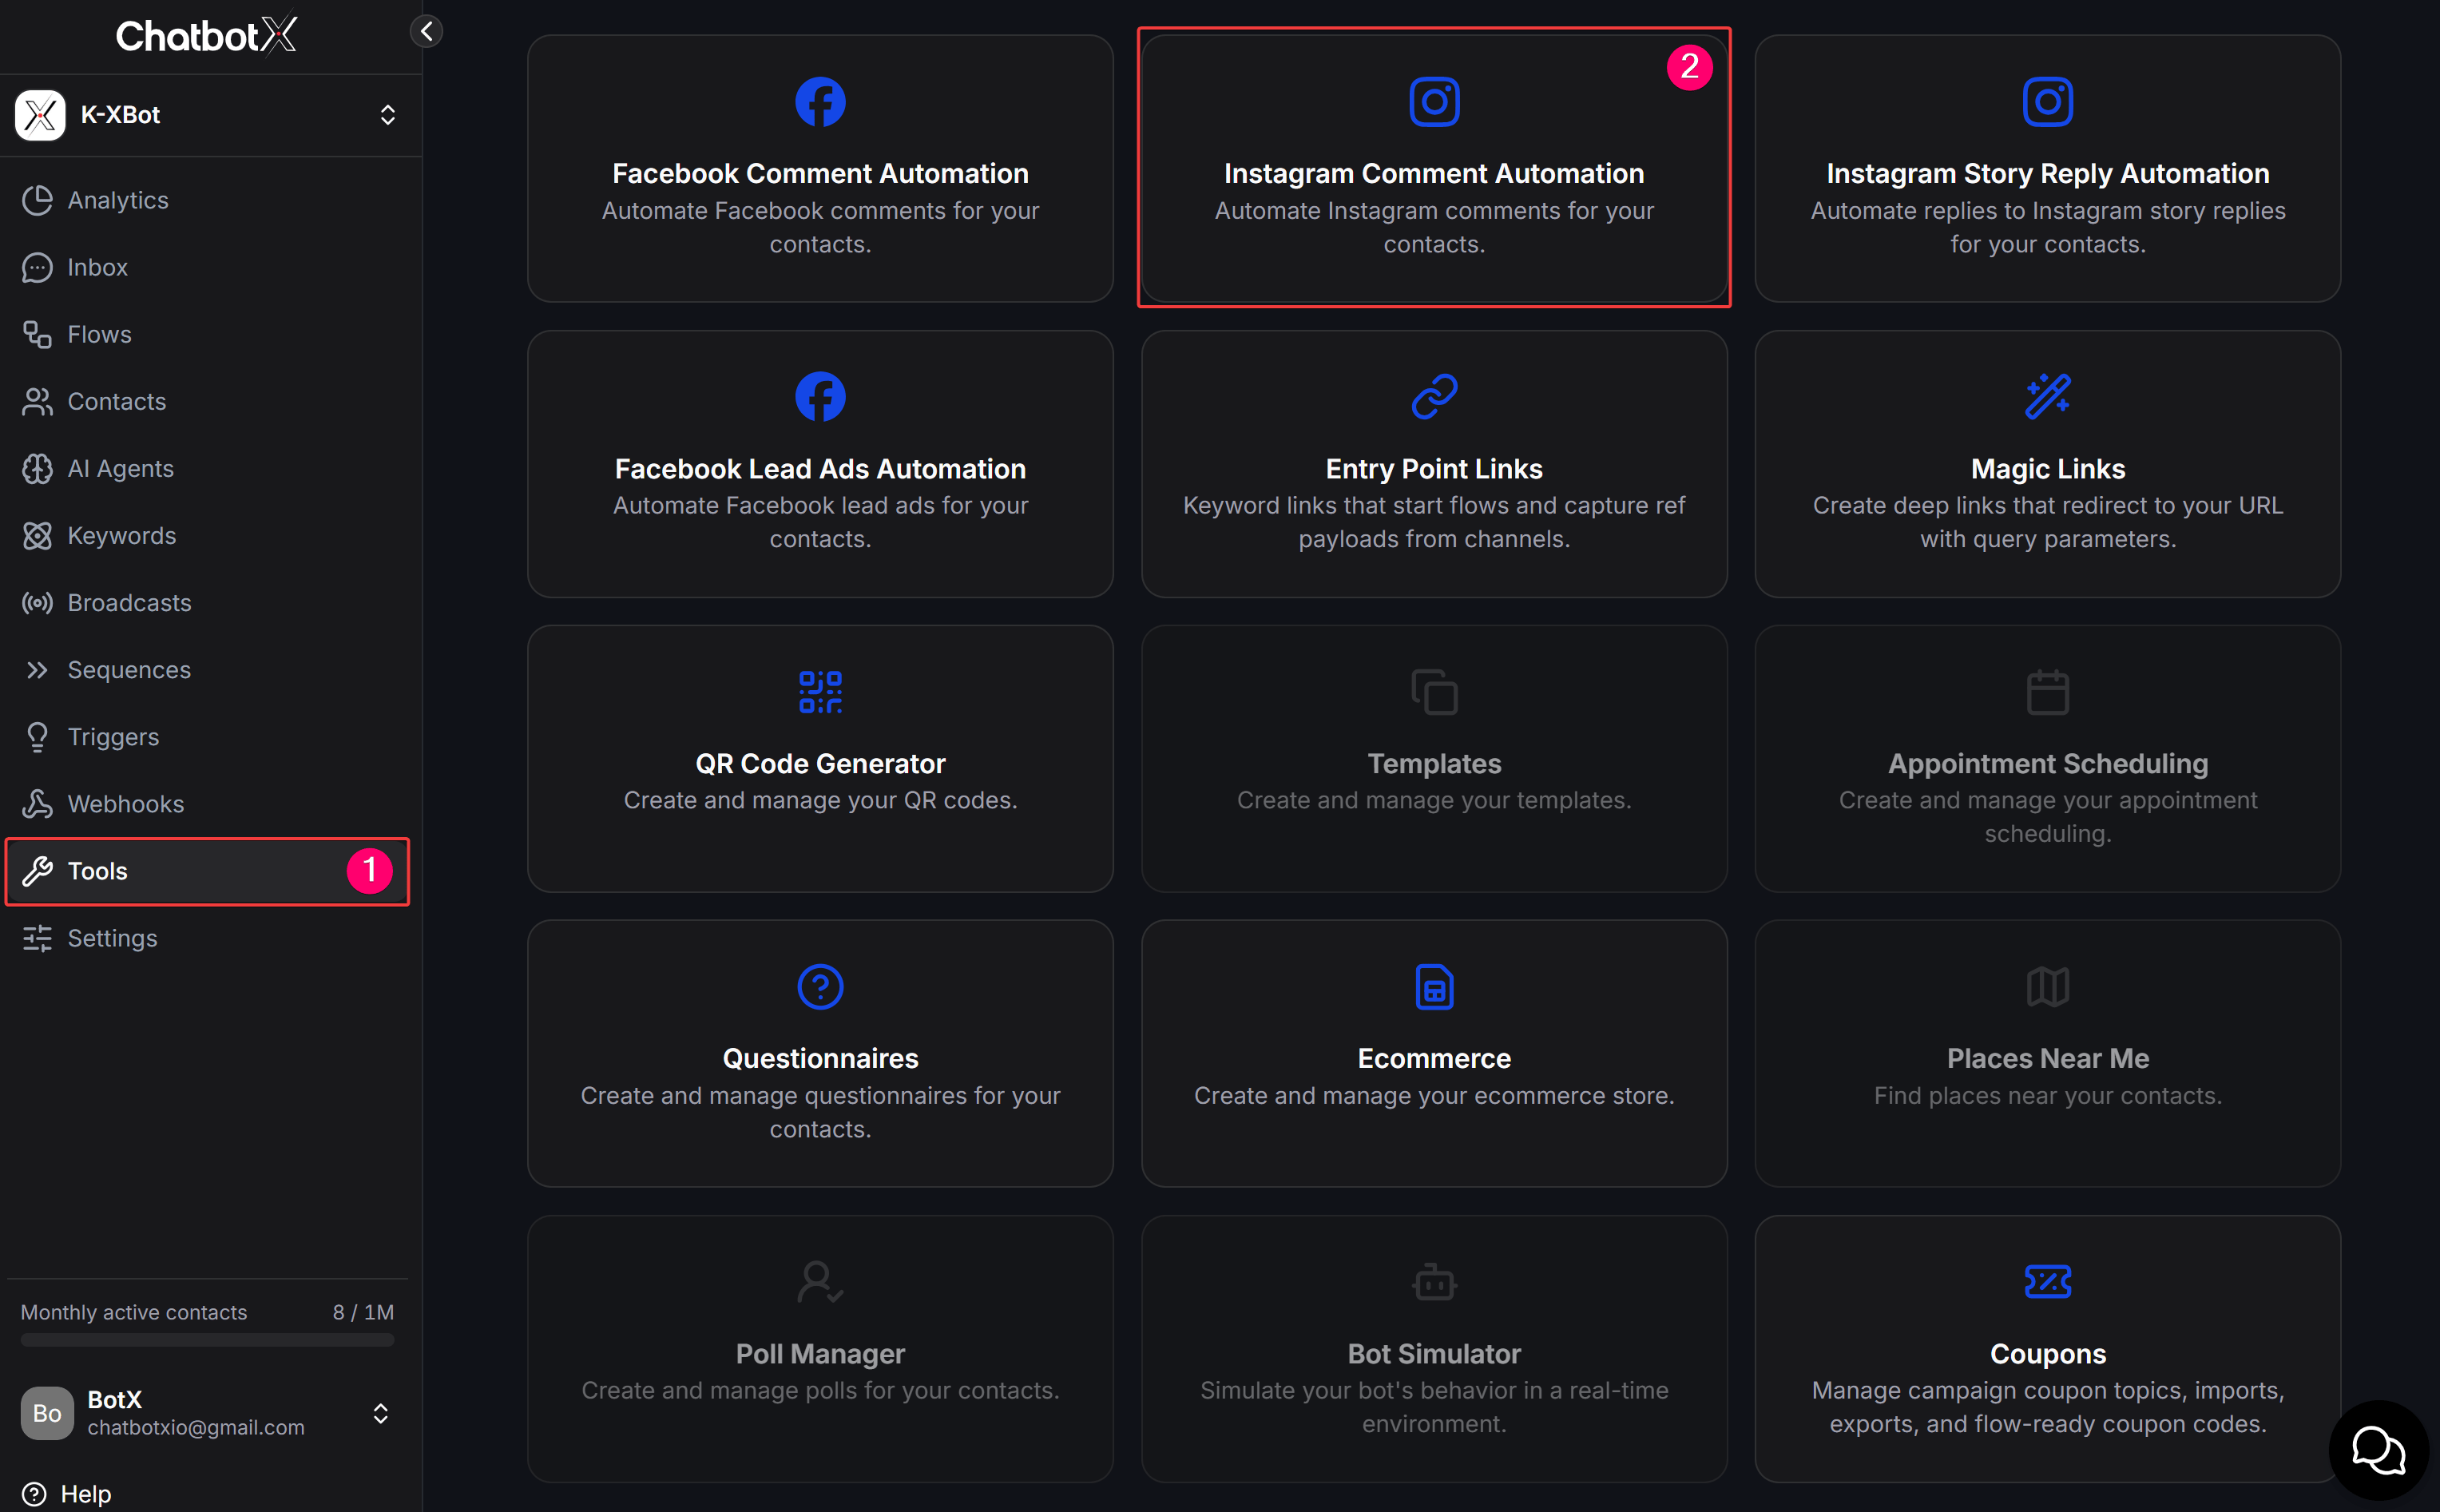Viewport: 2440px width, 1512px height.
Task: Click the Places Near Me map icon
Action: 2047,986
